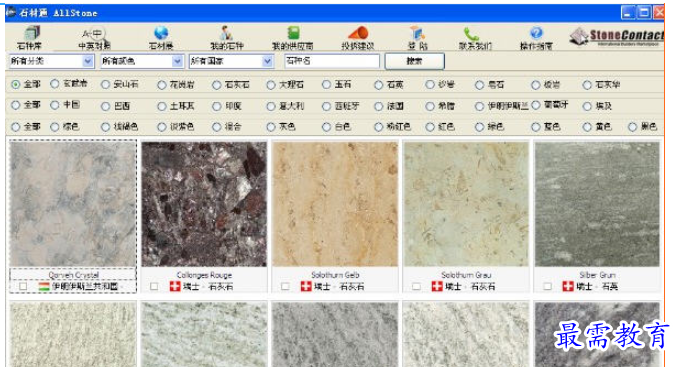678x367 pixels.
Task: Open the Collonges Rouge stone thumbnail
Action: click(x=204, y=204)
